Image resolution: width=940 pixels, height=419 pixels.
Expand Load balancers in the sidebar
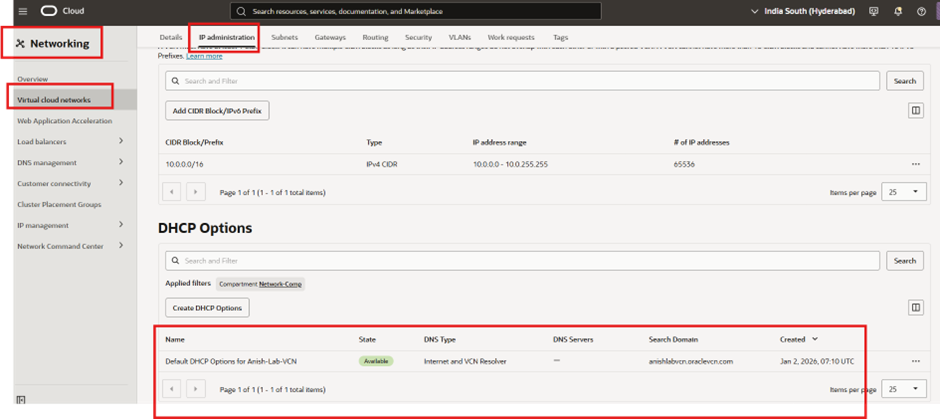tap(121, 141)
